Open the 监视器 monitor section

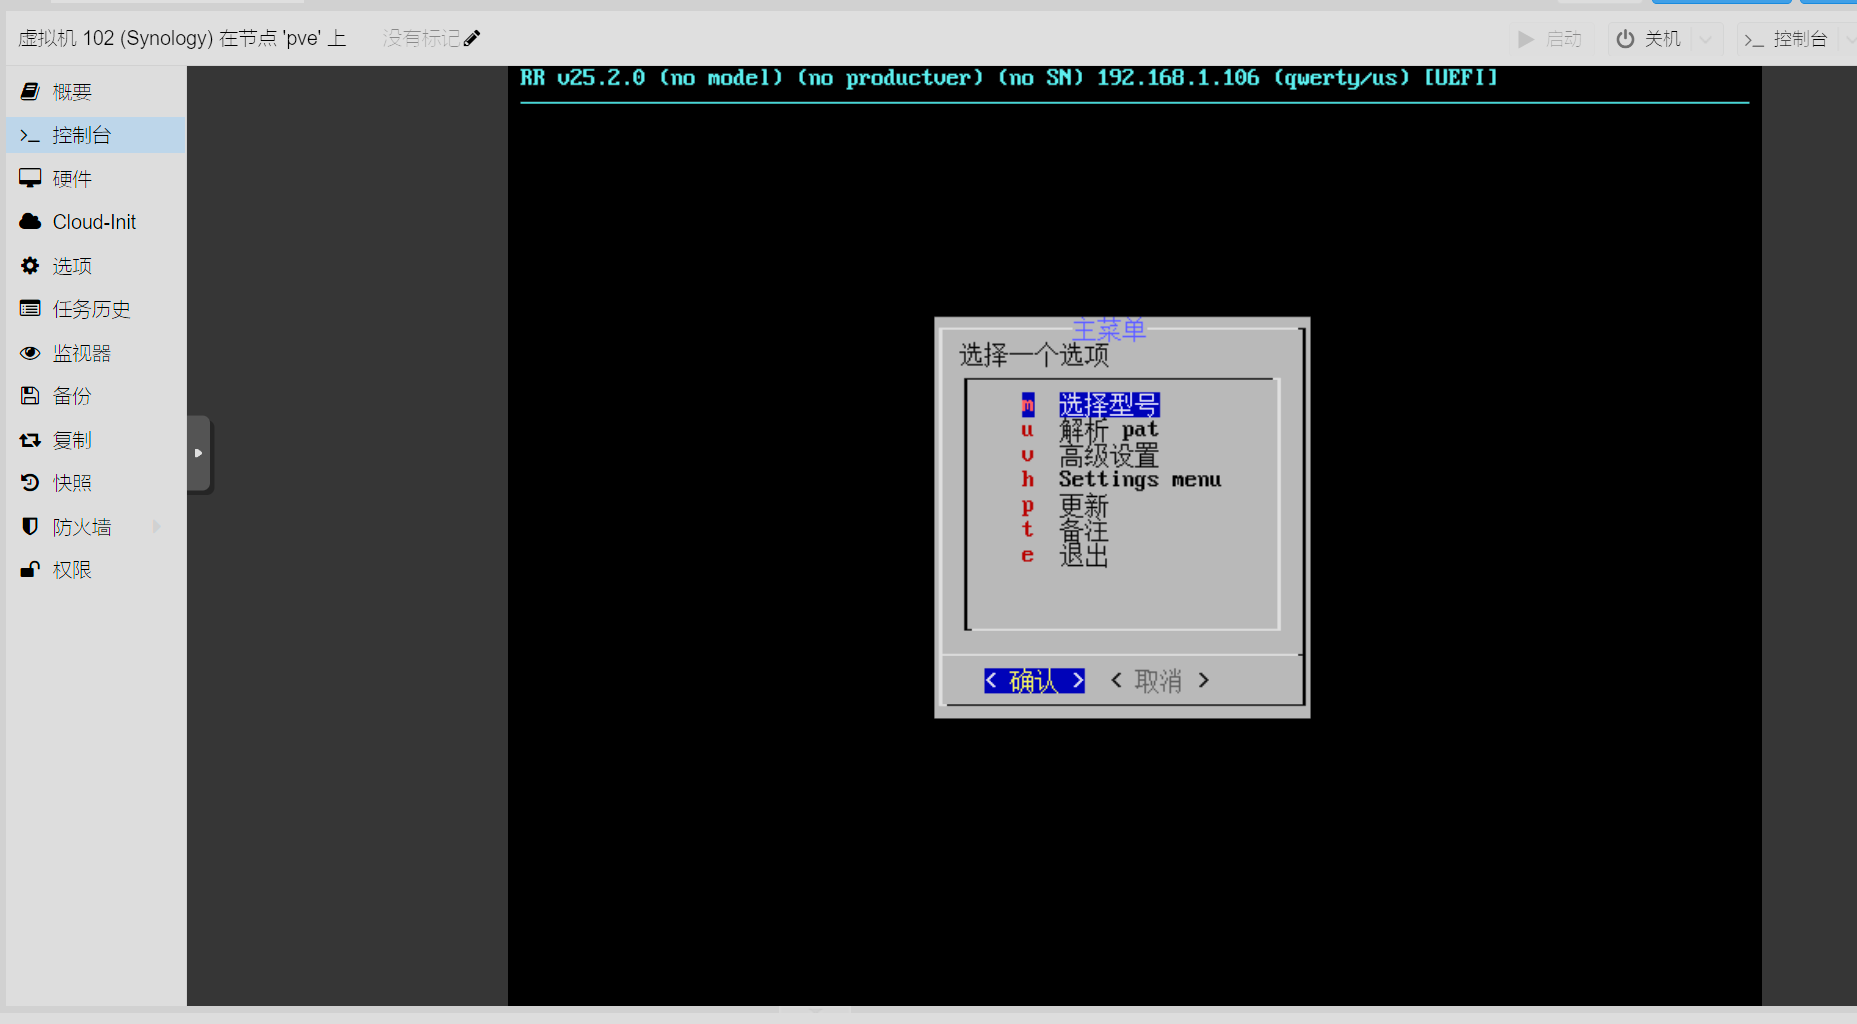click(x=96, y=353)
